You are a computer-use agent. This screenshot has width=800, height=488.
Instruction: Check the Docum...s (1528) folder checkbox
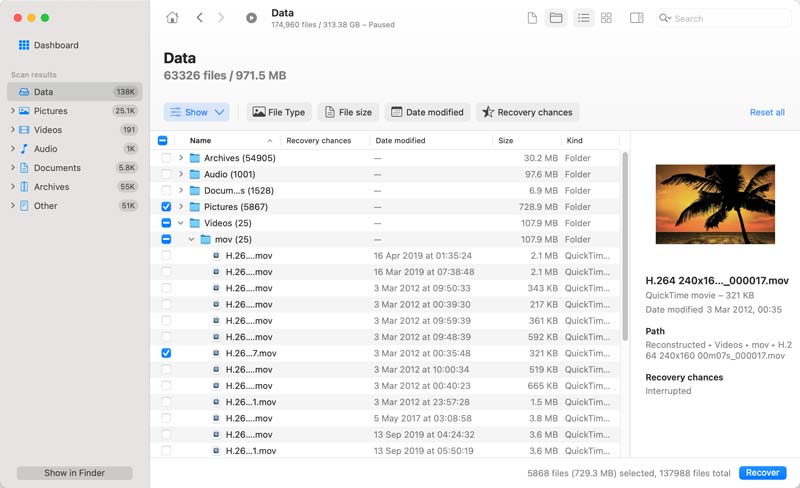(x=166, y=190)
